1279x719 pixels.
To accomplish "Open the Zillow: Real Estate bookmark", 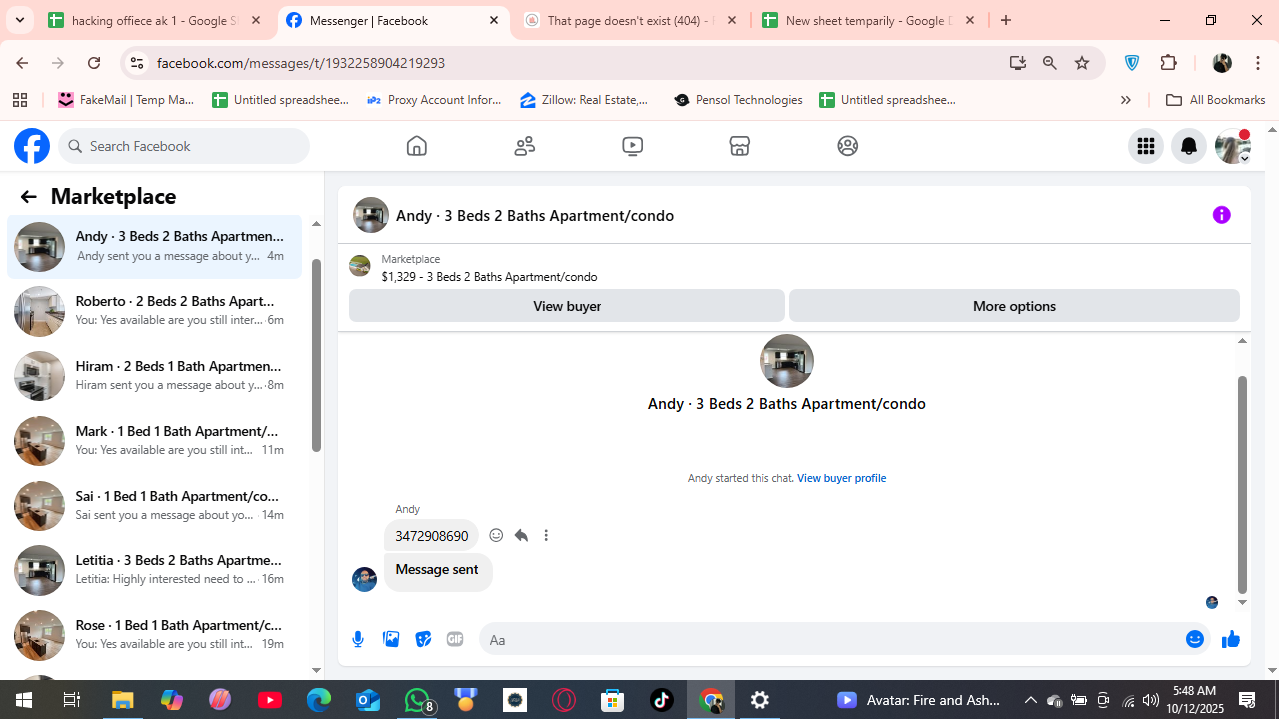I will click(585, 100).
